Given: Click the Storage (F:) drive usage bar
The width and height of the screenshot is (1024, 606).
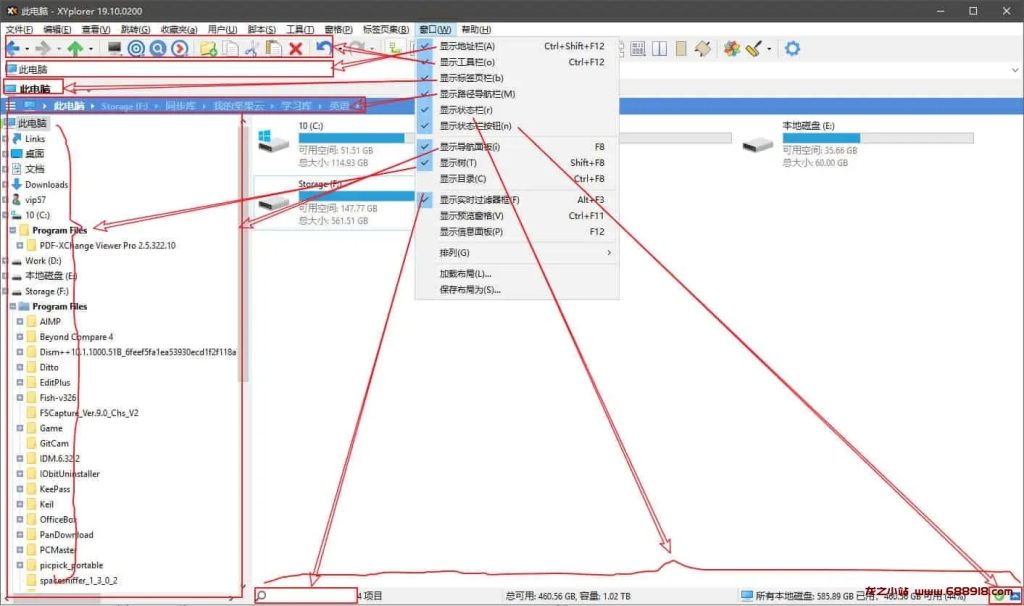Looking at the screenshot, I should (357, 196).
